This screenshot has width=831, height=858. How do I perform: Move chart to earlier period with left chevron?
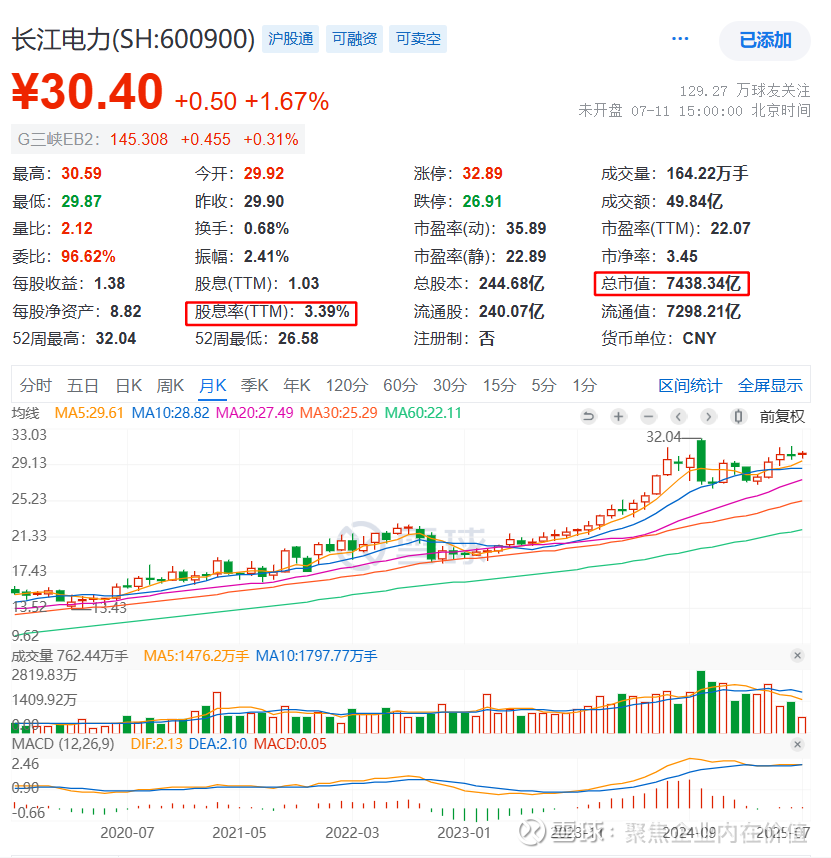(x=678, y=417)
